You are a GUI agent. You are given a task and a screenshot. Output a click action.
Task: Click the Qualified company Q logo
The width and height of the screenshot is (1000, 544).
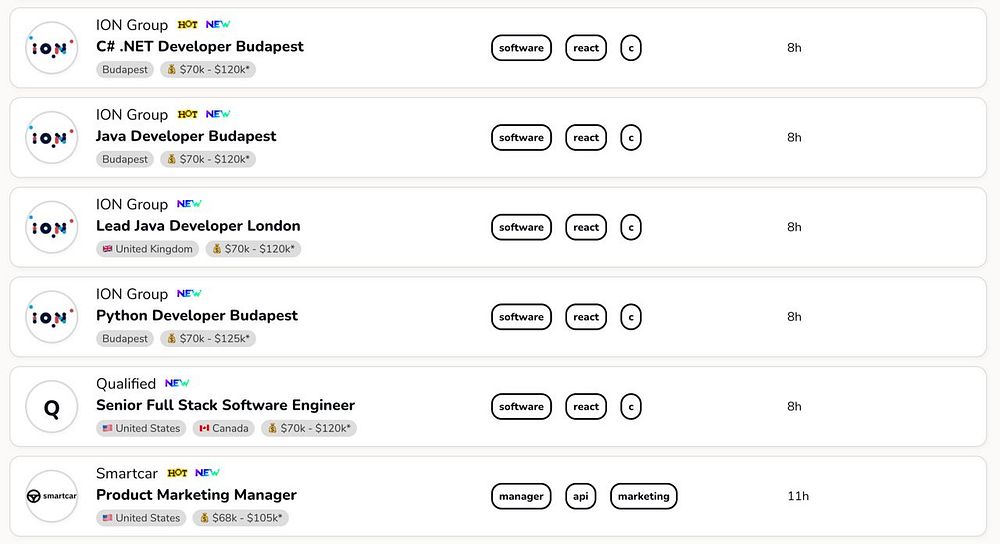point(51,407)
